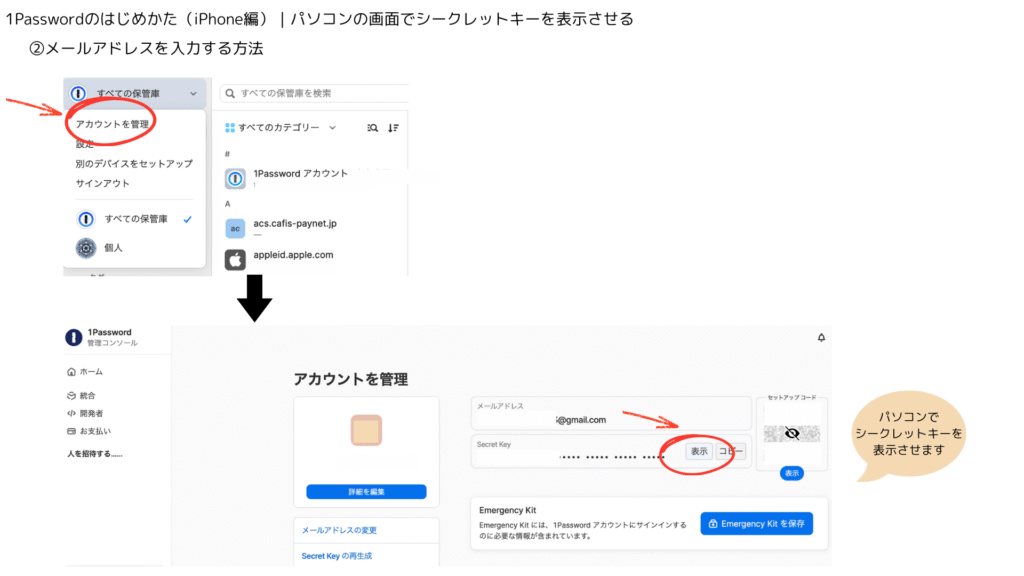Image resolution: width=1024 pixels, height=576 pixels.
Task: Toggle the hidden-eye icon on setup code
Action: [792, 433]
